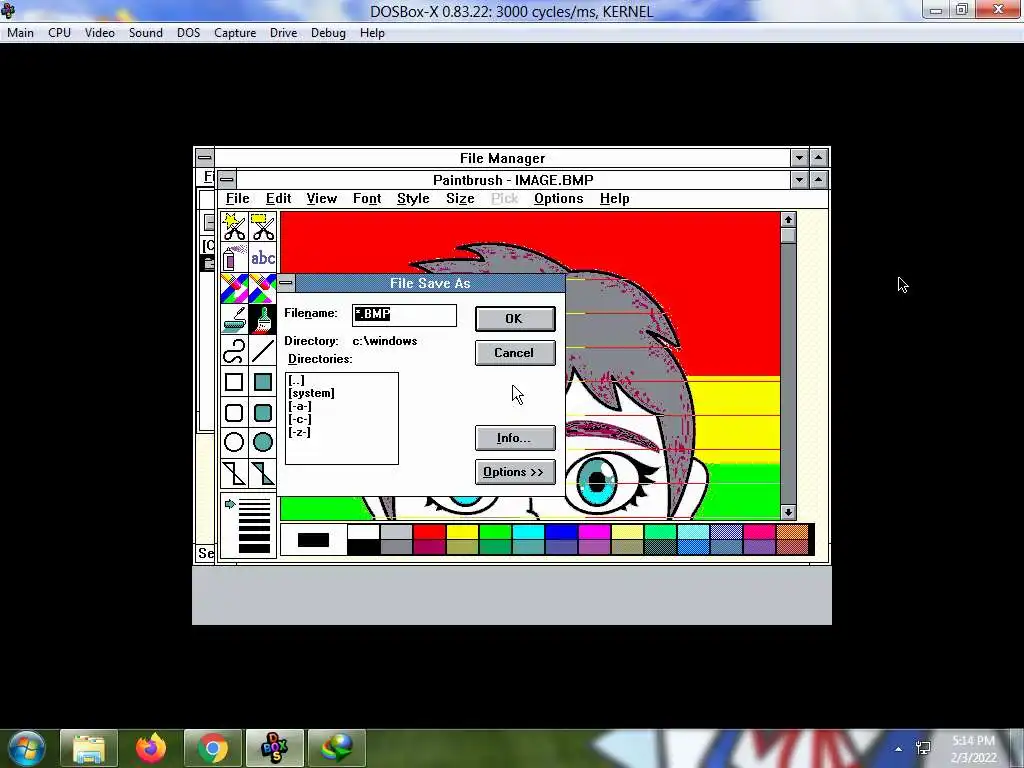Open the Paintbrush File menu
This screenshot has width=1024, height=768.
pyautogui.click(x=238, y=199)
